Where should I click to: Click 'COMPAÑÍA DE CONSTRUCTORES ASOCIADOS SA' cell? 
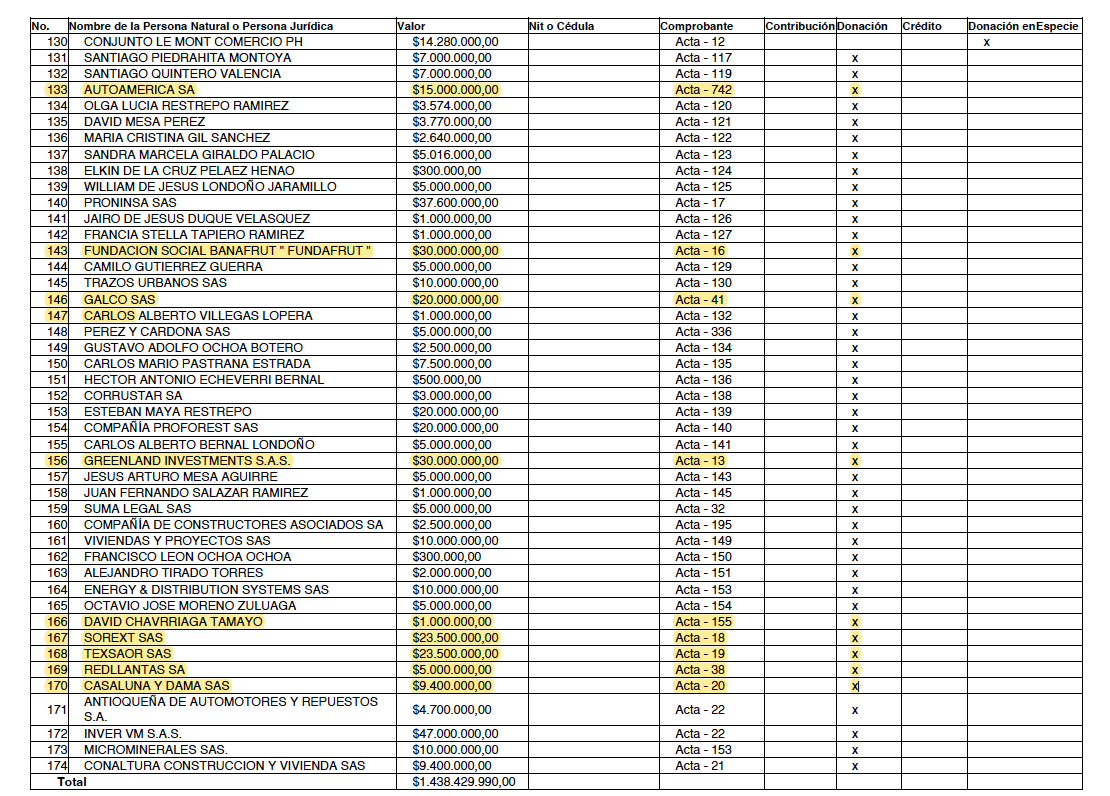pos(234,525)
